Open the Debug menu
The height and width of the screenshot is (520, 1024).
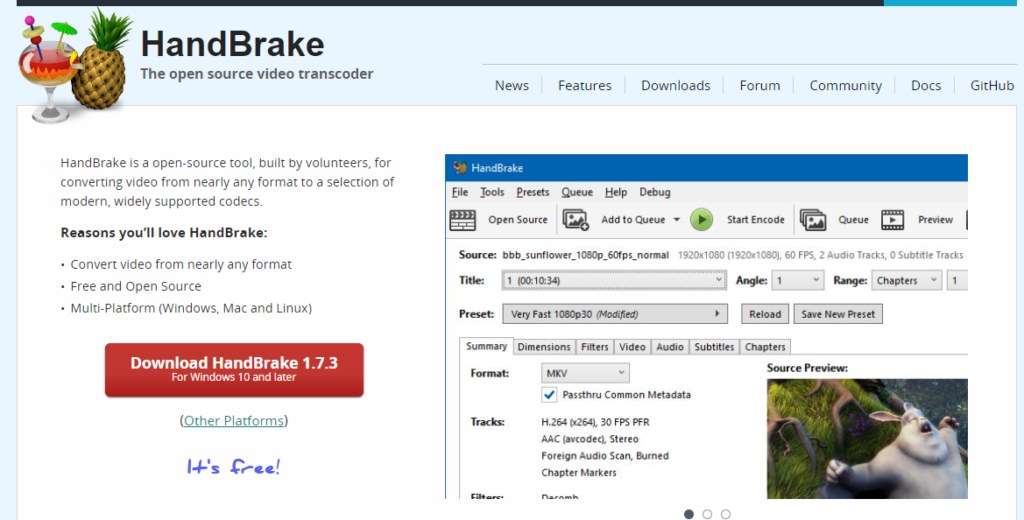pyautogui.click(x=654, y=192)
